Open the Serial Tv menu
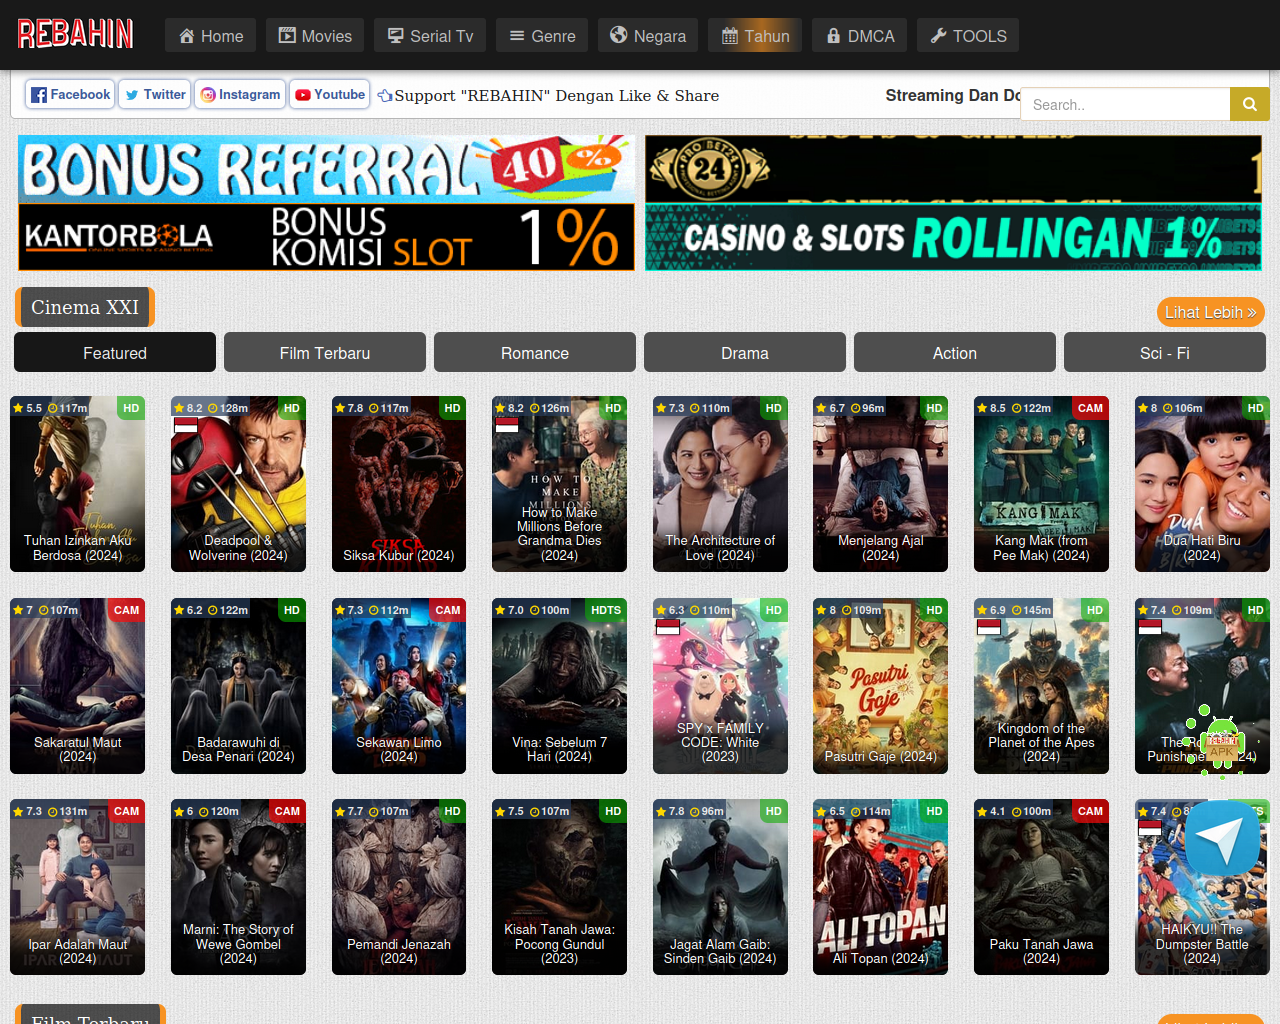1280x1024 pixels. pos(430,36)
